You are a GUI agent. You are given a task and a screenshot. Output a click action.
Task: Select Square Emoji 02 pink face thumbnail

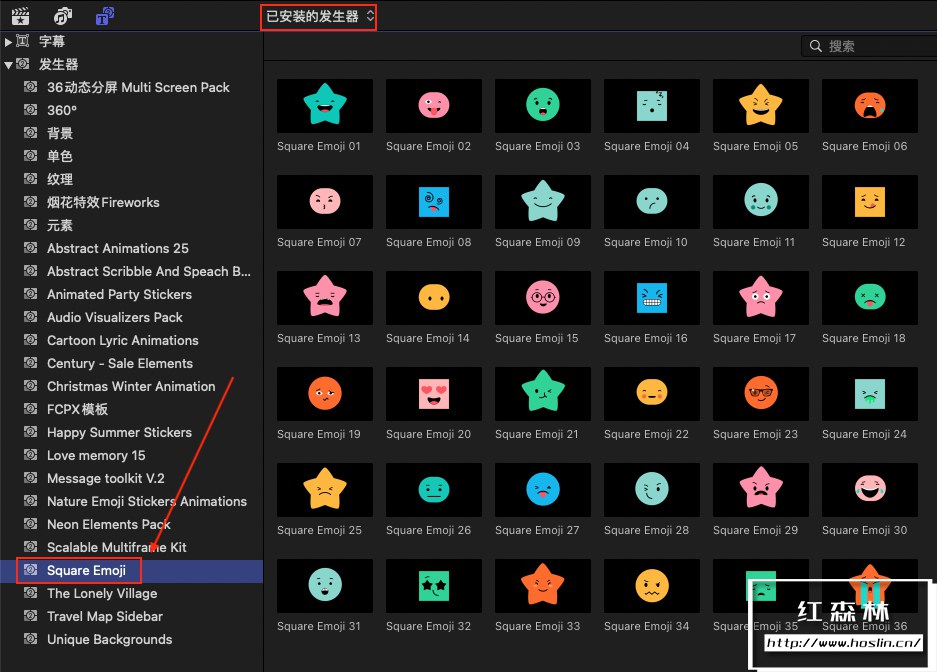434,106
